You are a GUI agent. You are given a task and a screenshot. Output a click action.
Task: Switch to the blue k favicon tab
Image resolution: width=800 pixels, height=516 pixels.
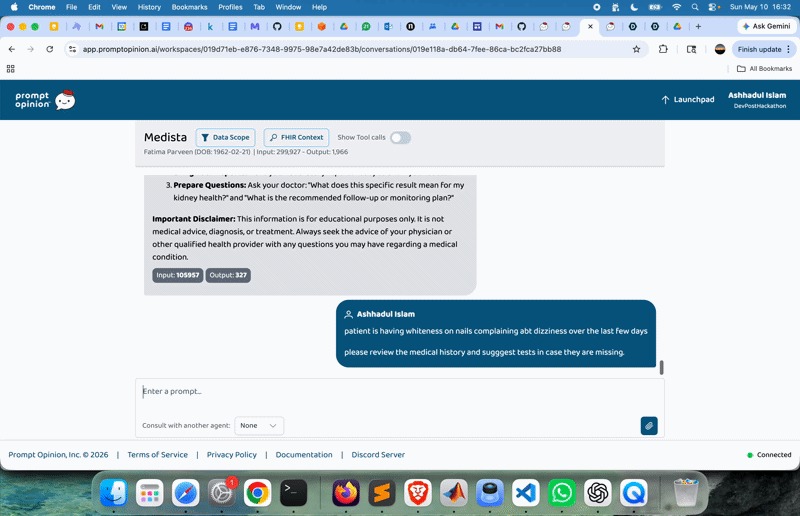pyautogui.click(x=210, y=27)
